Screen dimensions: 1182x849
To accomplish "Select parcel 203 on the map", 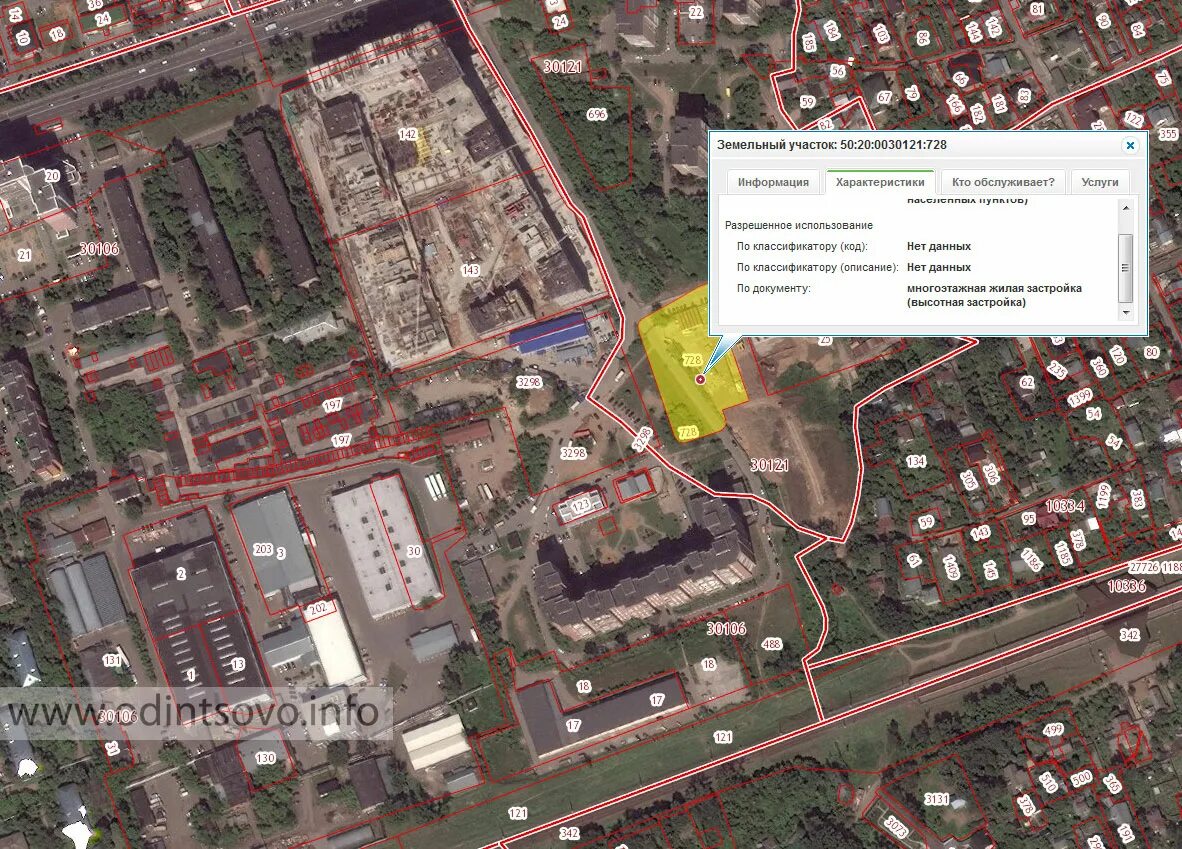I will tap(262, 549).
